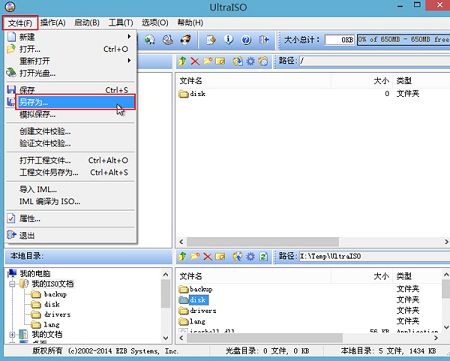Open the 操作(A) menu
This screenshot has width=450, height=361.
click(53, 23)
